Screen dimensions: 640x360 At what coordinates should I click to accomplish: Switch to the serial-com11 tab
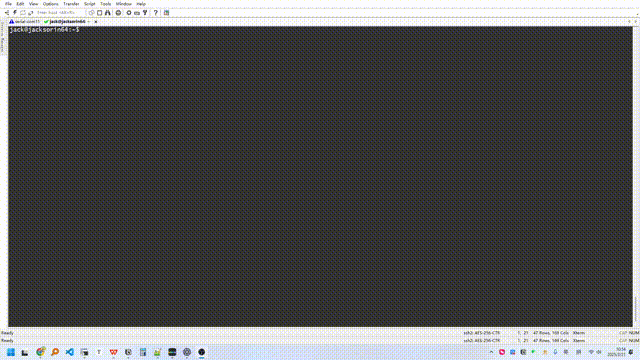(x=24, y=22)
